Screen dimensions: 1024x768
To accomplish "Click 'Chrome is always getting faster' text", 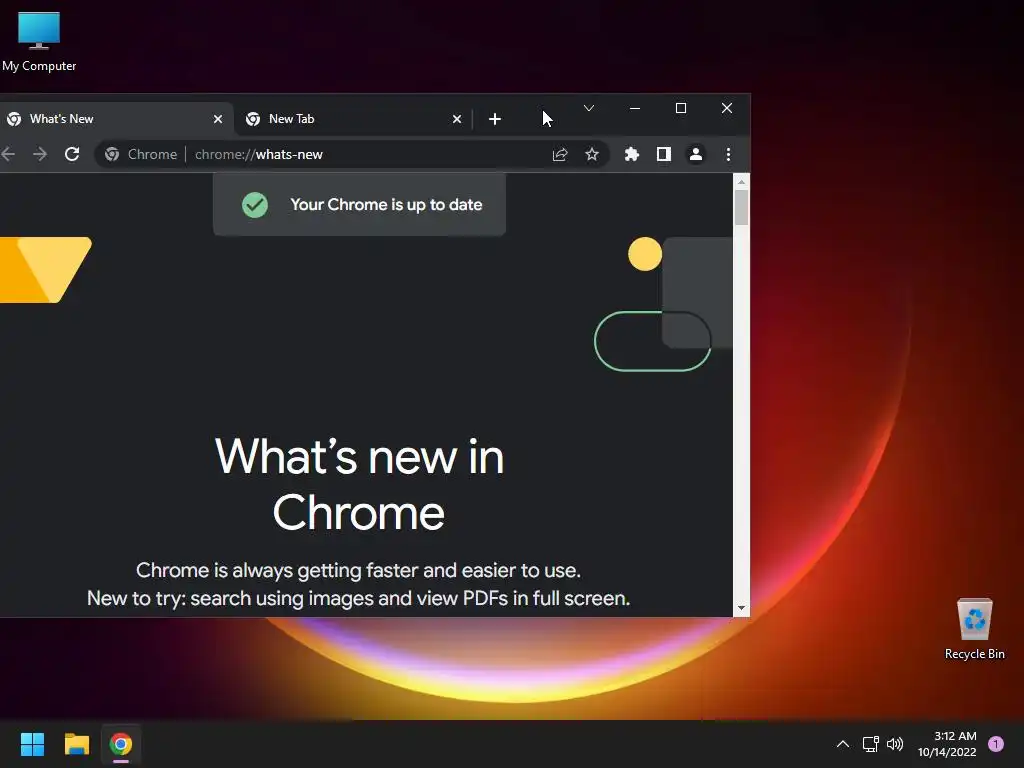I will [358, 570].
